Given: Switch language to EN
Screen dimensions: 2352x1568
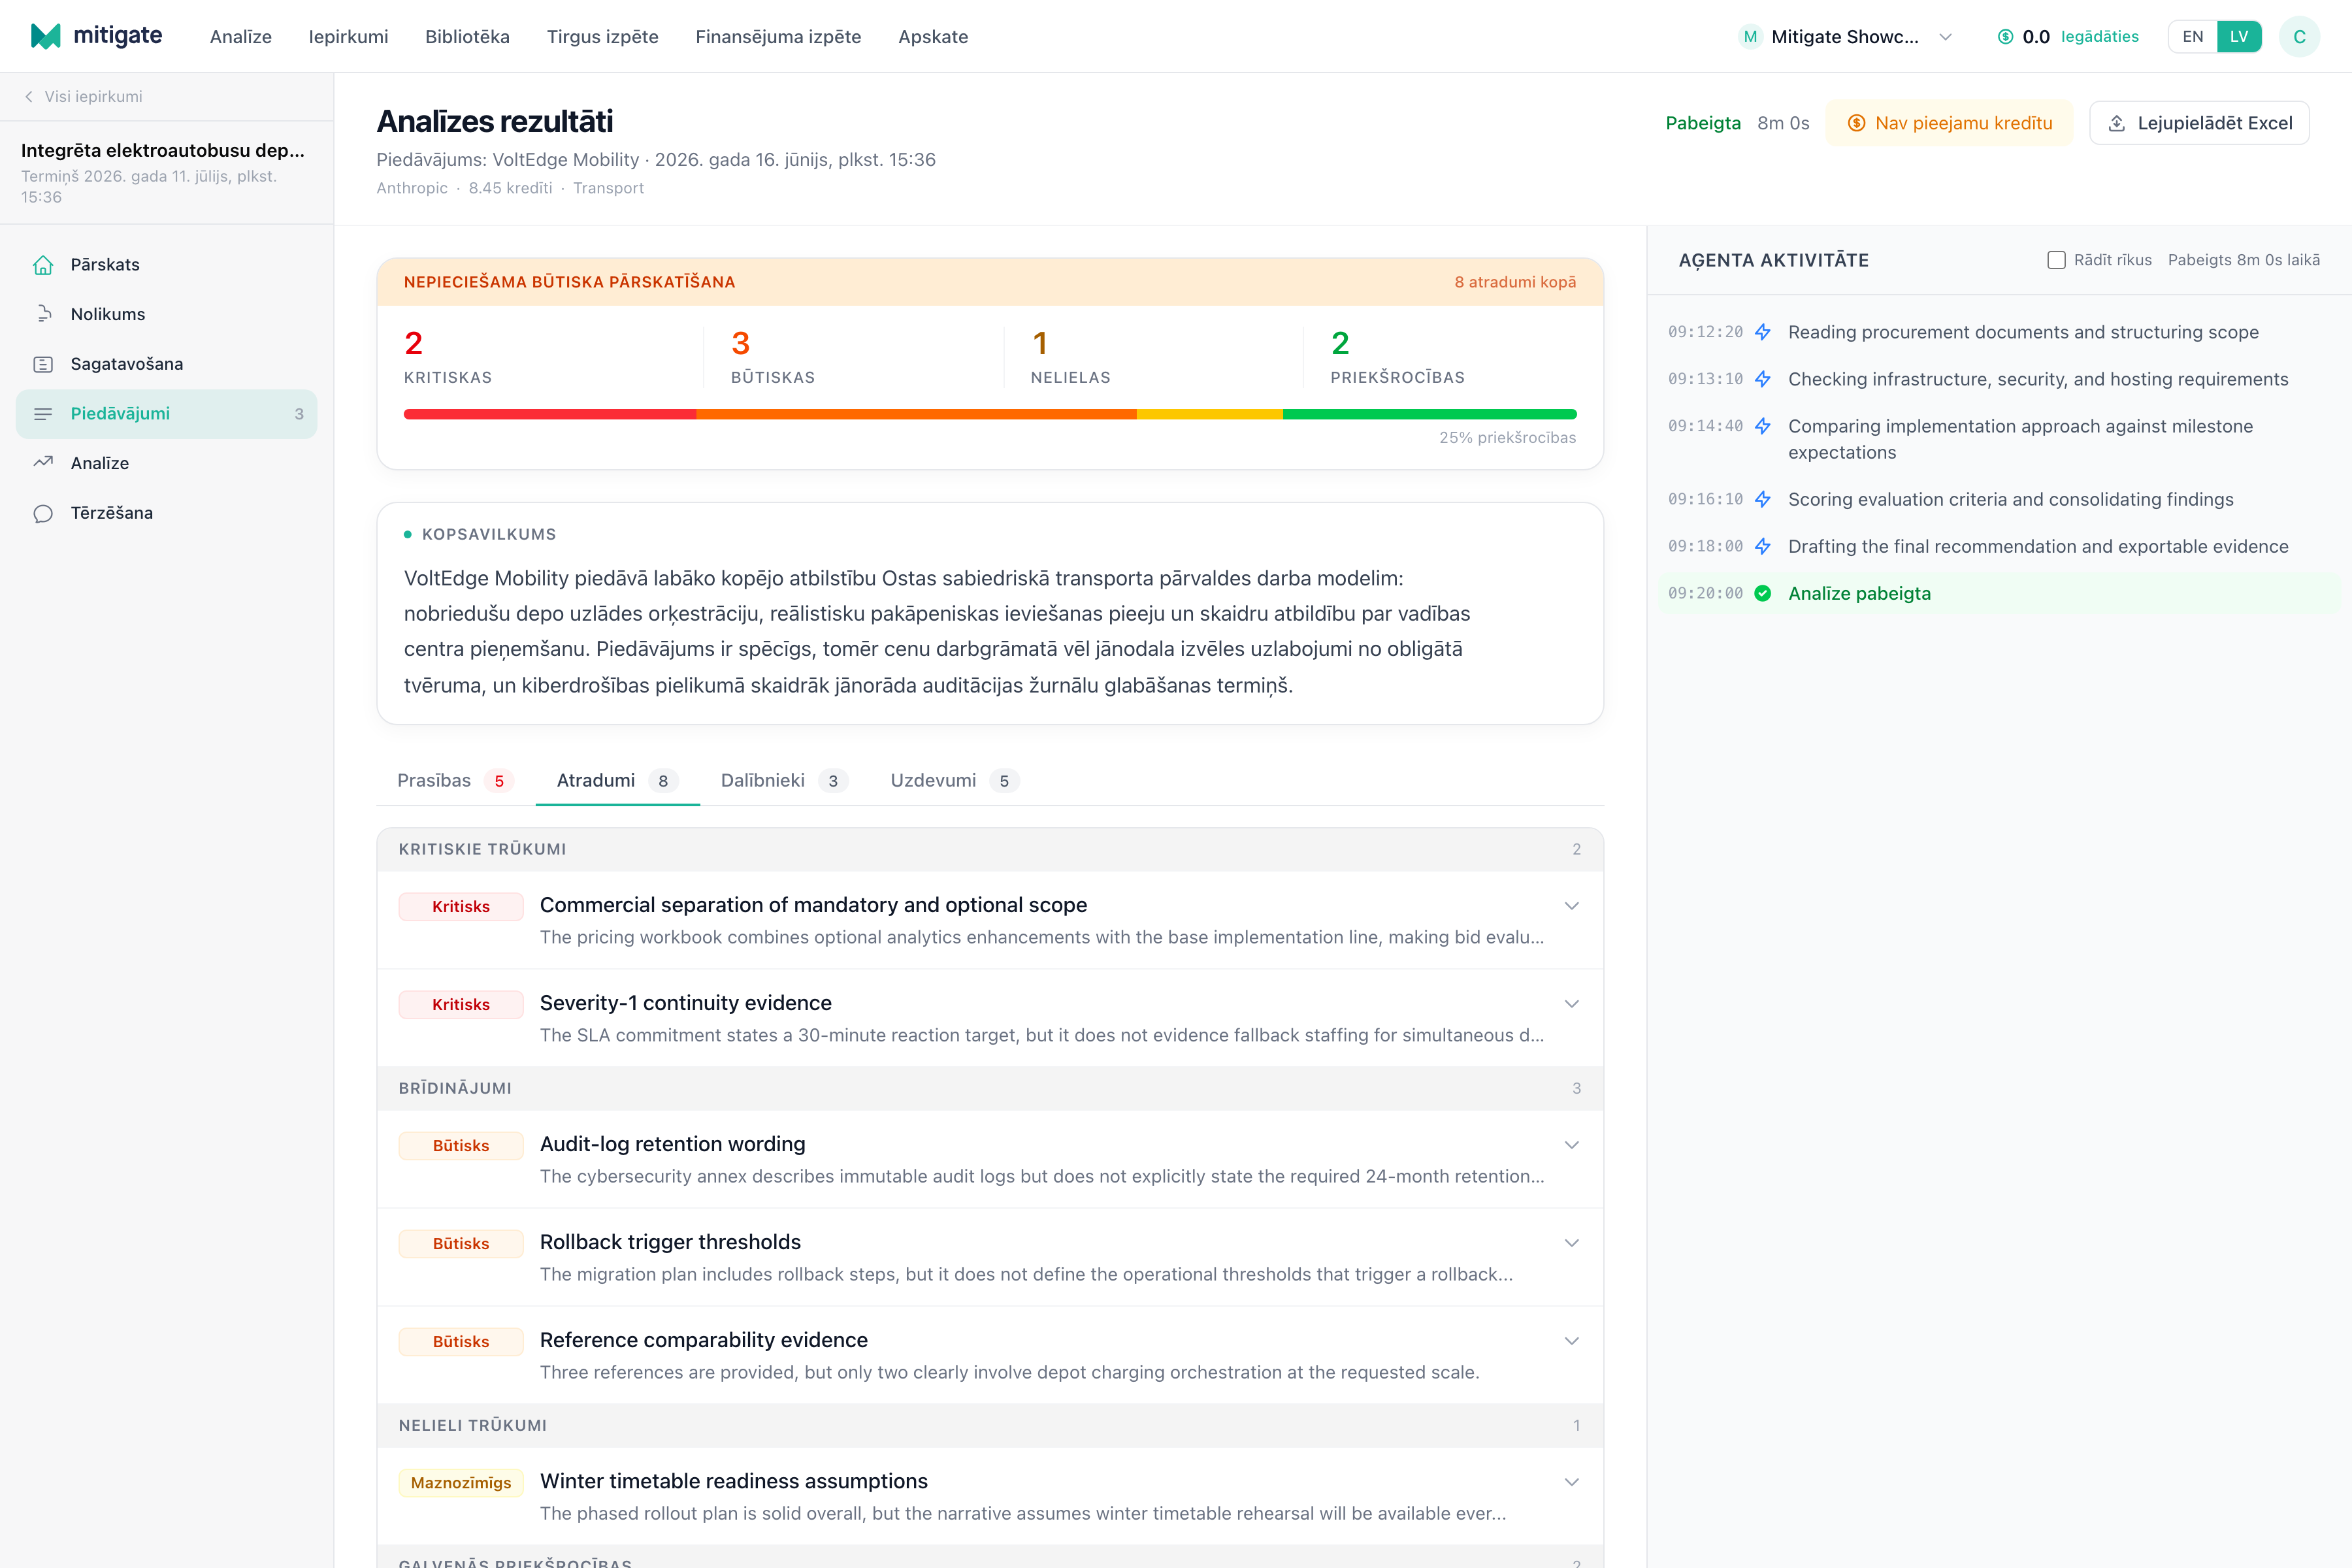Looking at the screenshot, I should pyautogui.click(x=2192, y=37).
